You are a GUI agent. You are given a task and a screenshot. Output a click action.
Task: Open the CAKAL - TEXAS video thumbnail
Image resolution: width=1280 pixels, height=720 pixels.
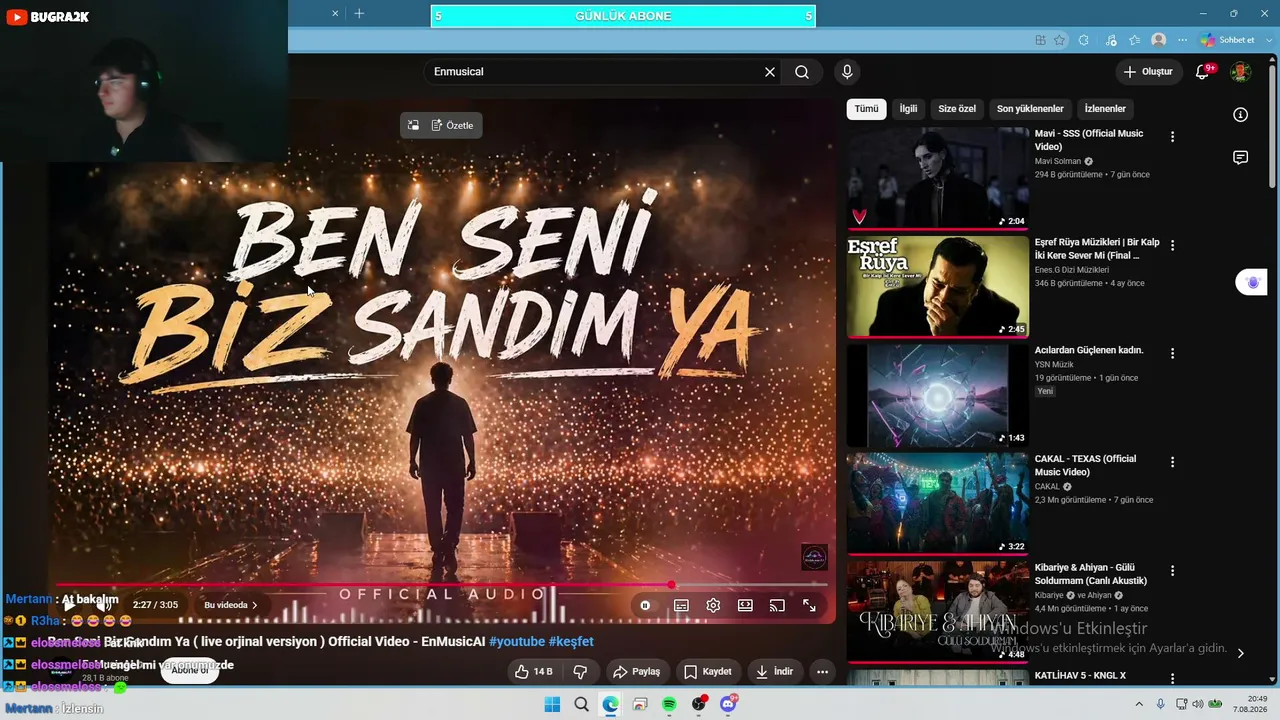(938, 504)
